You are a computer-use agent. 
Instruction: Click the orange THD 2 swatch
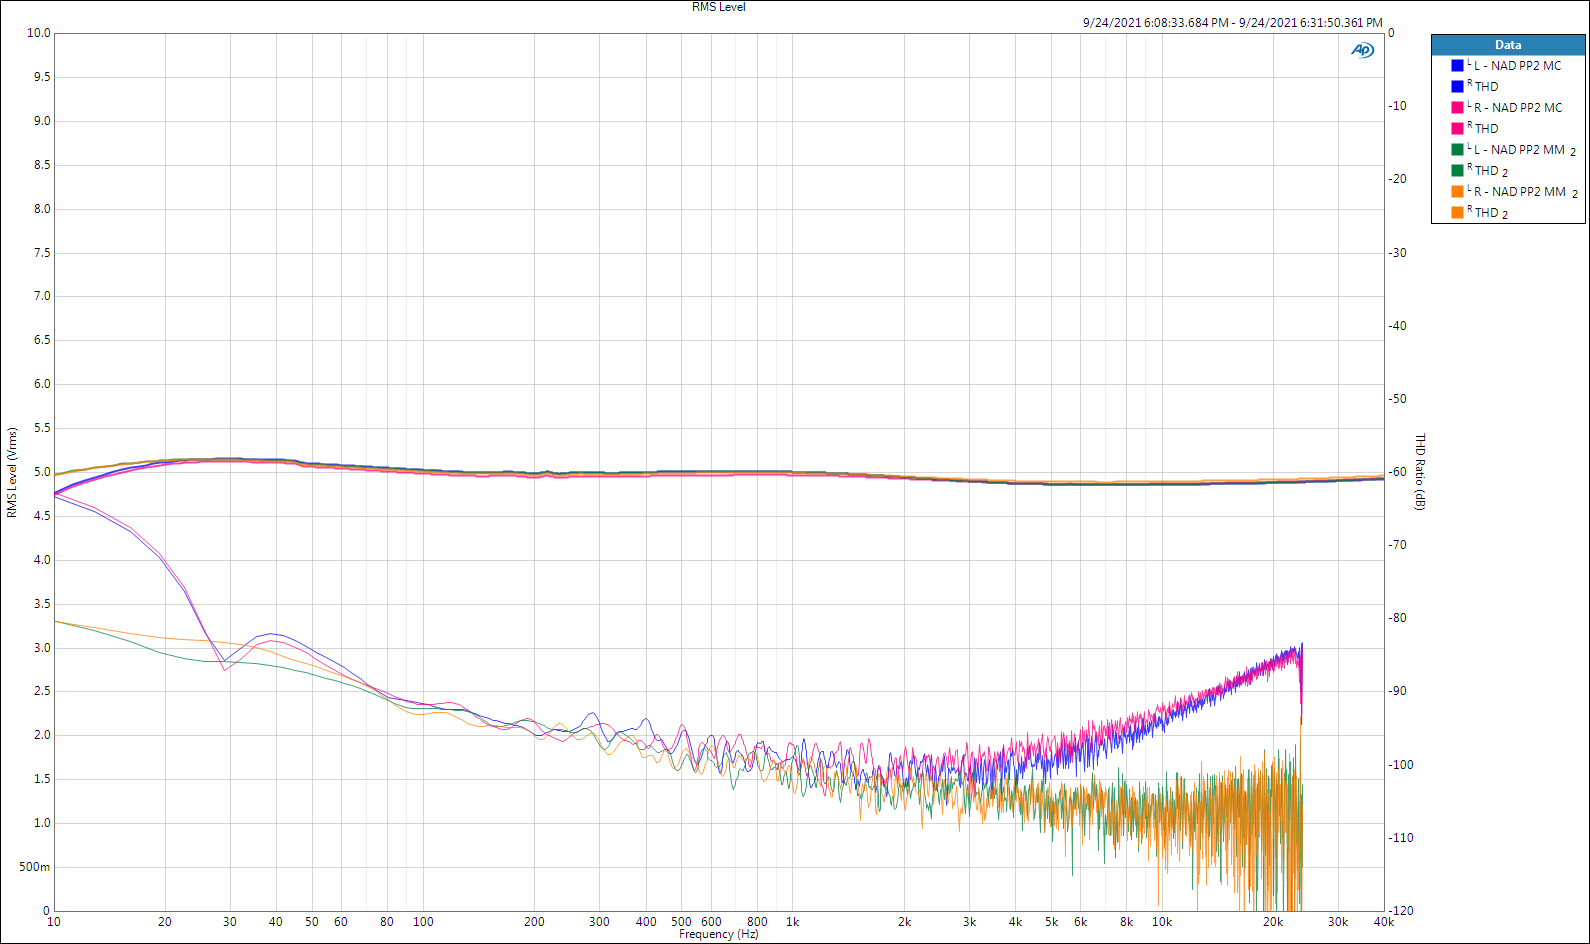1457,213
